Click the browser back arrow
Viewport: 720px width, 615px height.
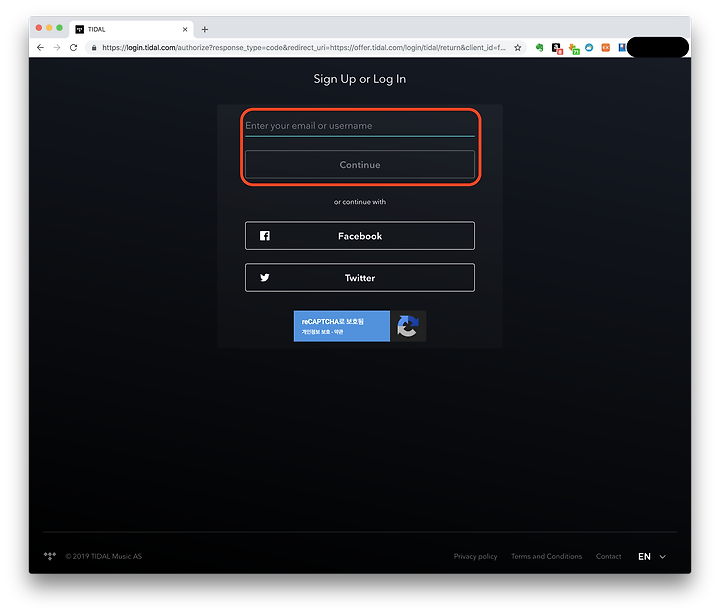(40, 47)
